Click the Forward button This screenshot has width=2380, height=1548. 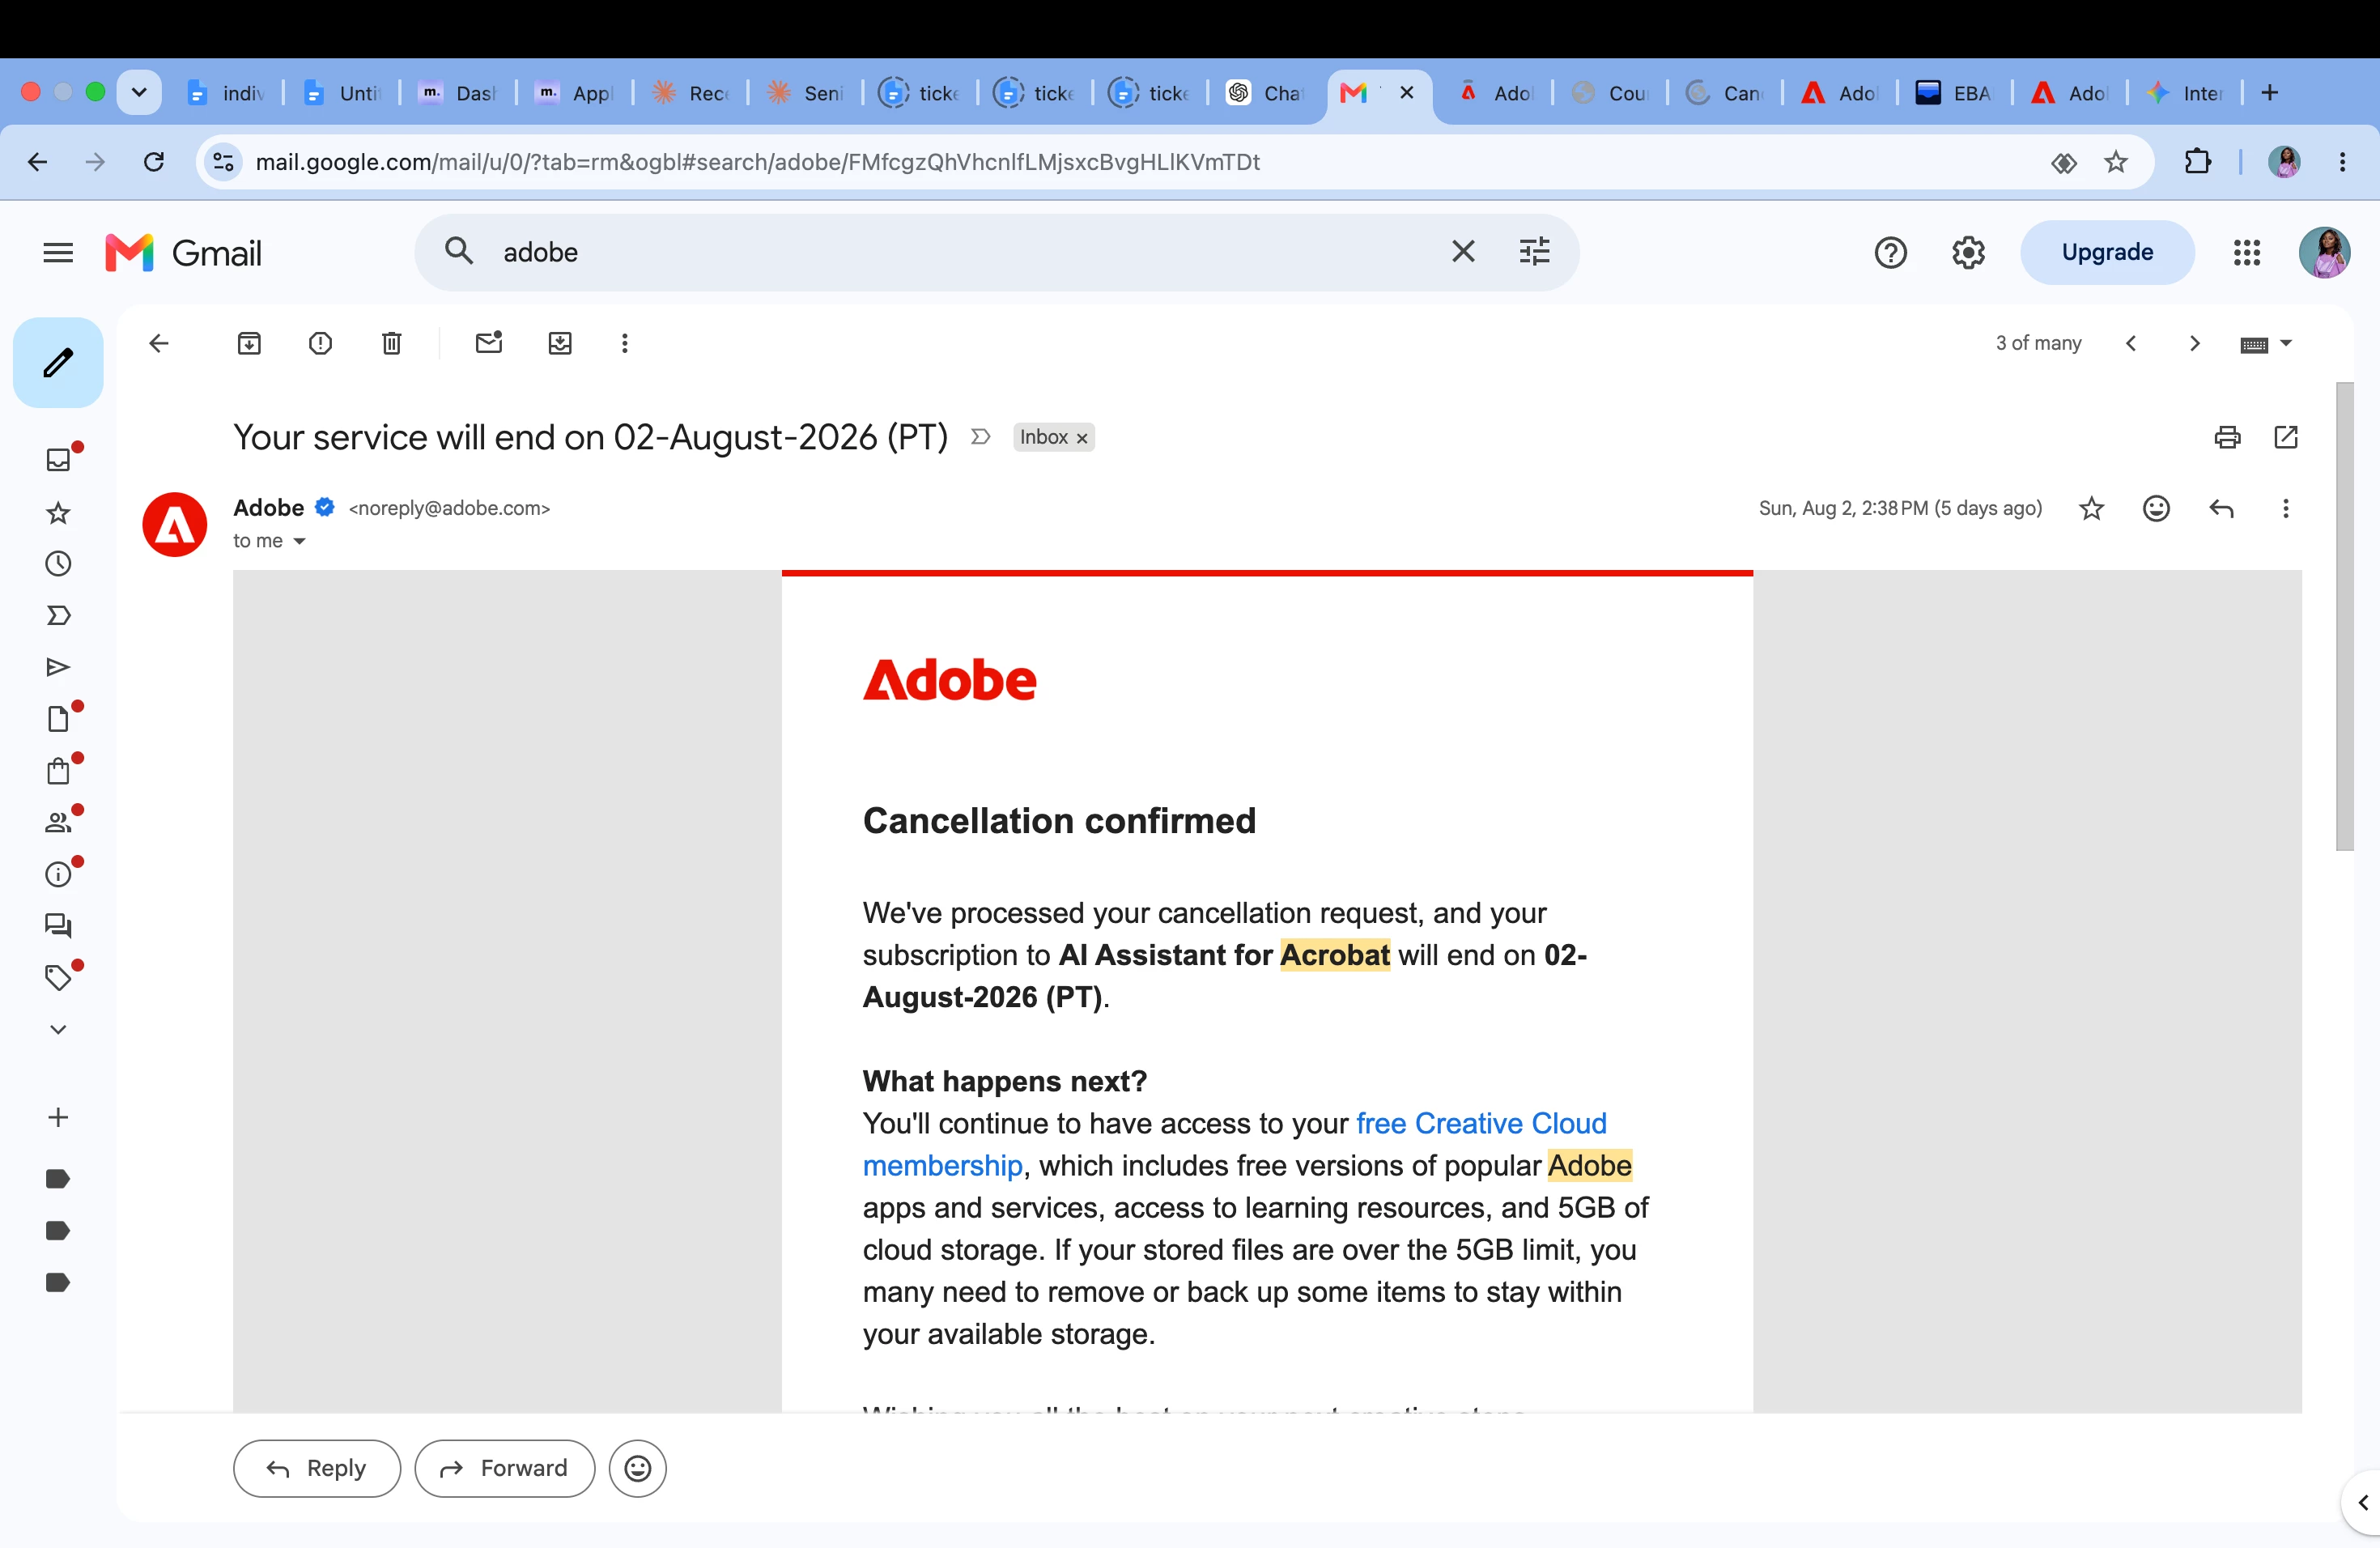pyautogui.click(x=505, y=1468)
